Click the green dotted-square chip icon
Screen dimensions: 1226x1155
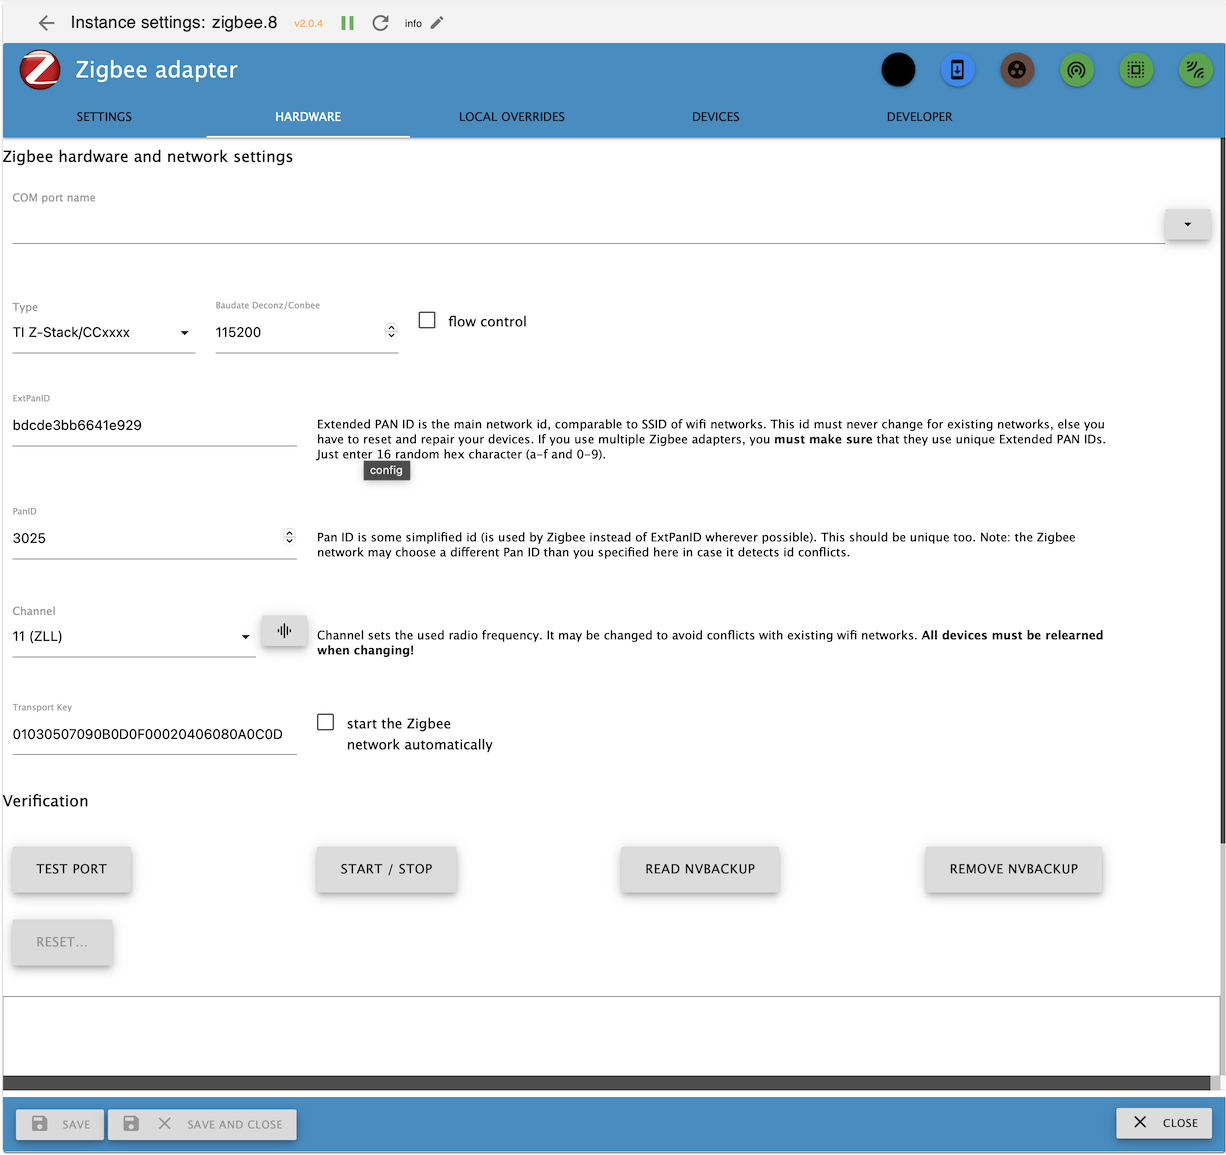(1136, 70)
